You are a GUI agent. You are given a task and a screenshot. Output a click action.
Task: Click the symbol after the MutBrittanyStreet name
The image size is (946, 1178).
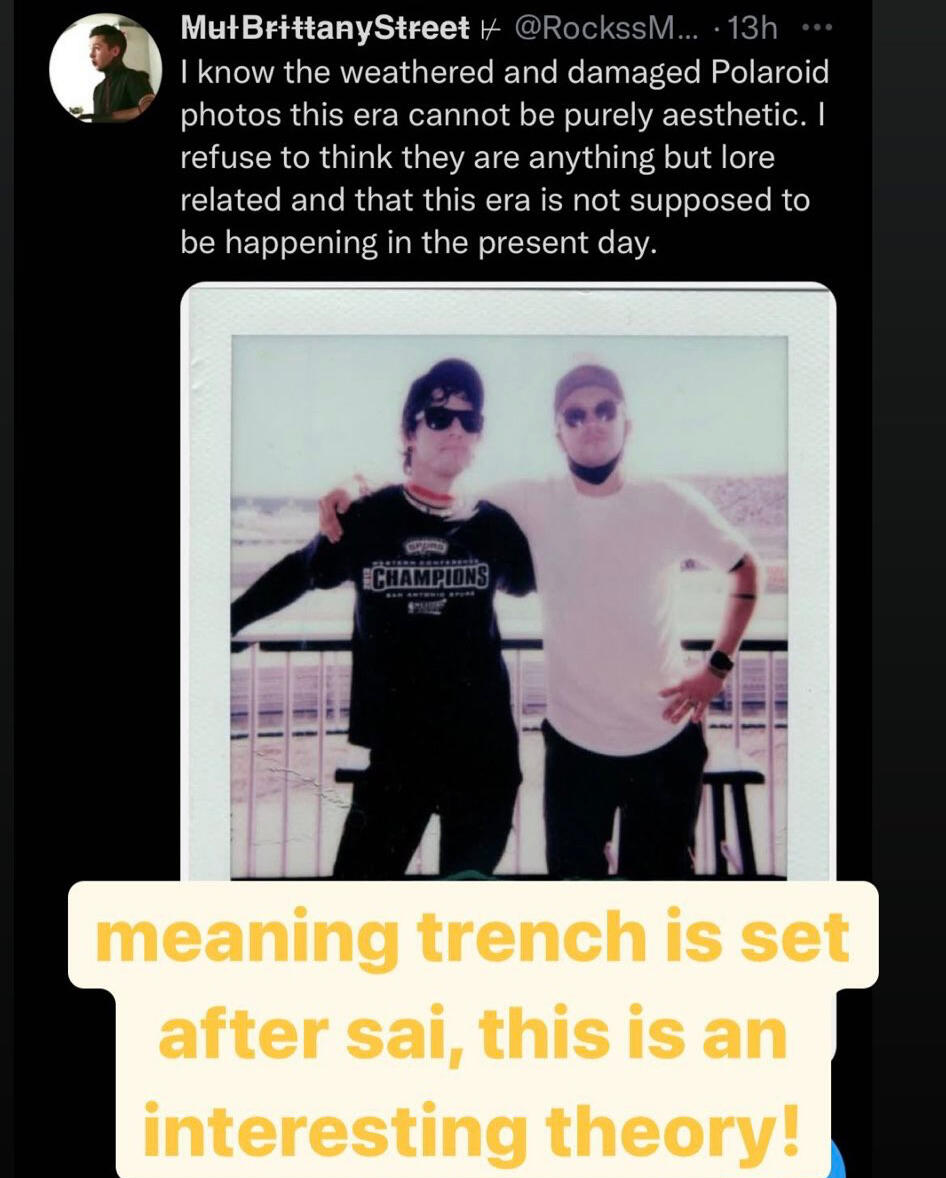[x=489, y=29]
